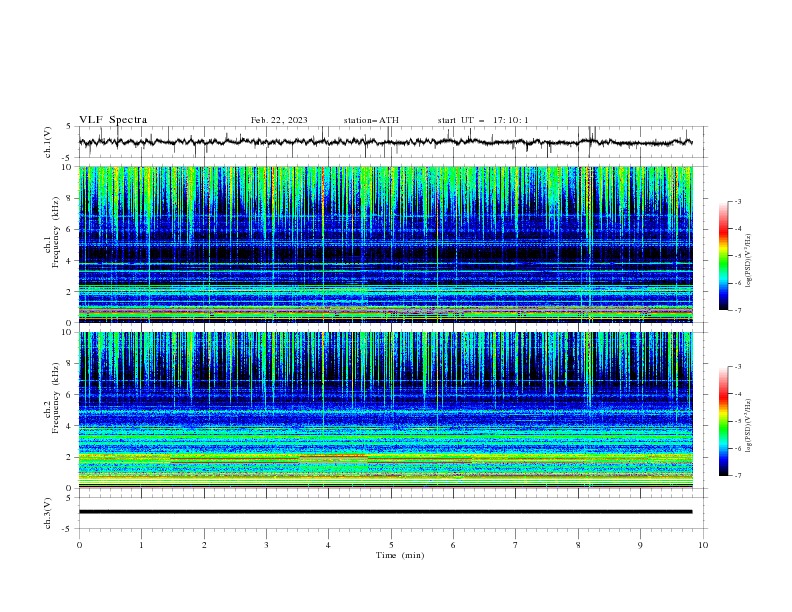Click the "-4" tick on ch.2 color bar
The width and height of the screenshot is (792, 612).
pos(738,394)
